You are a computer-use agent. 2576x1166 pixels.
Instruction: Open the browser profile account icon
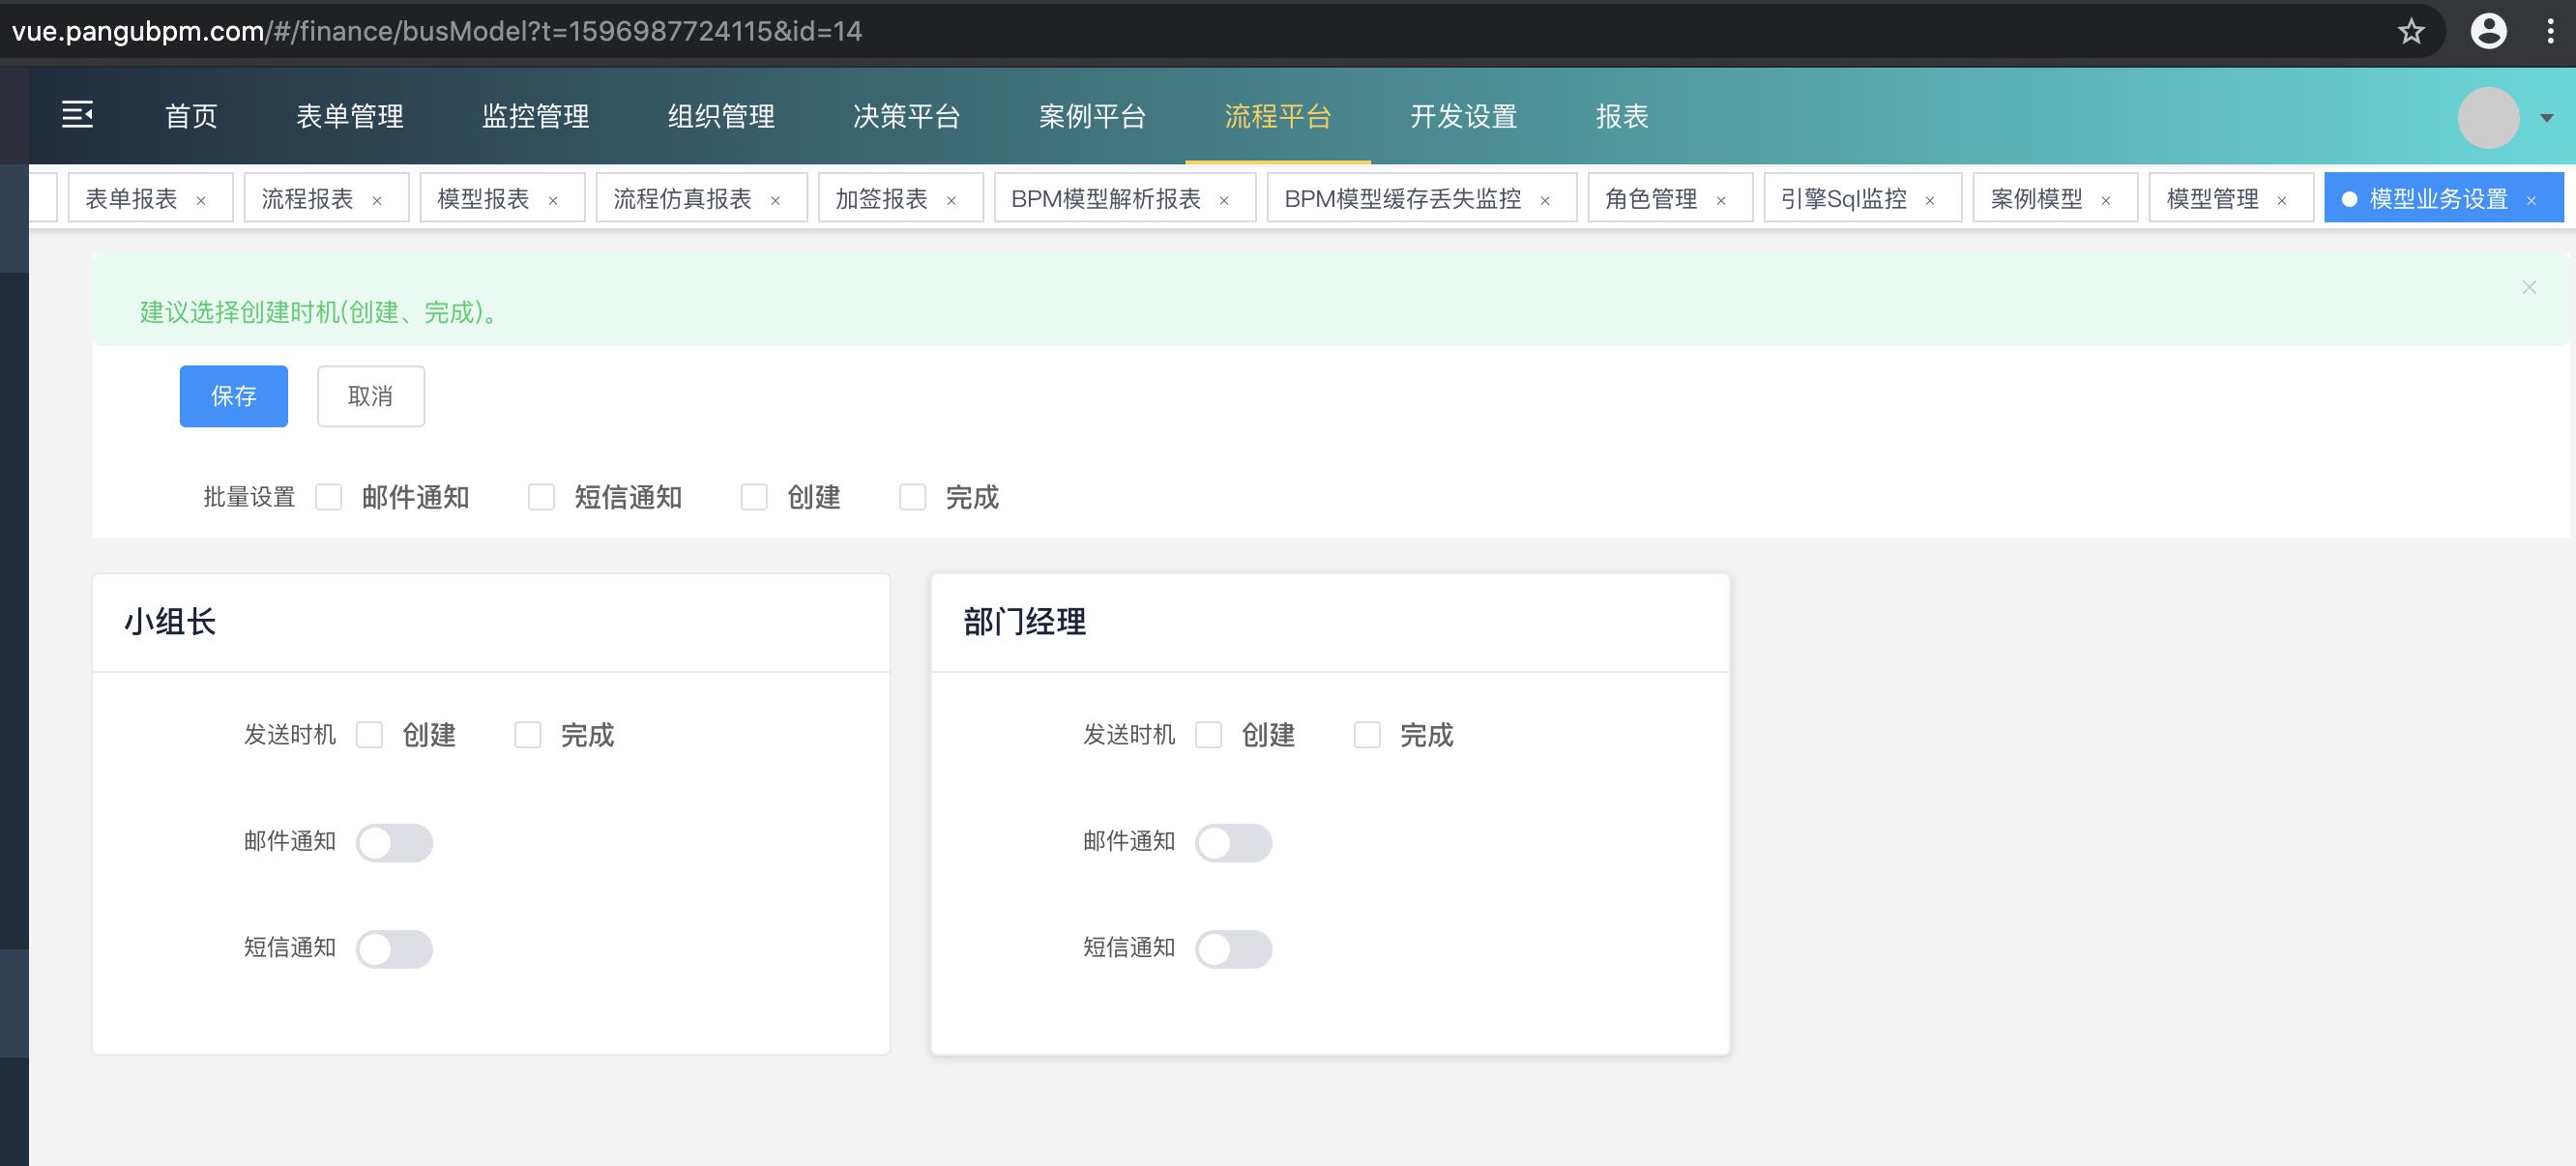click(2488, 31)
